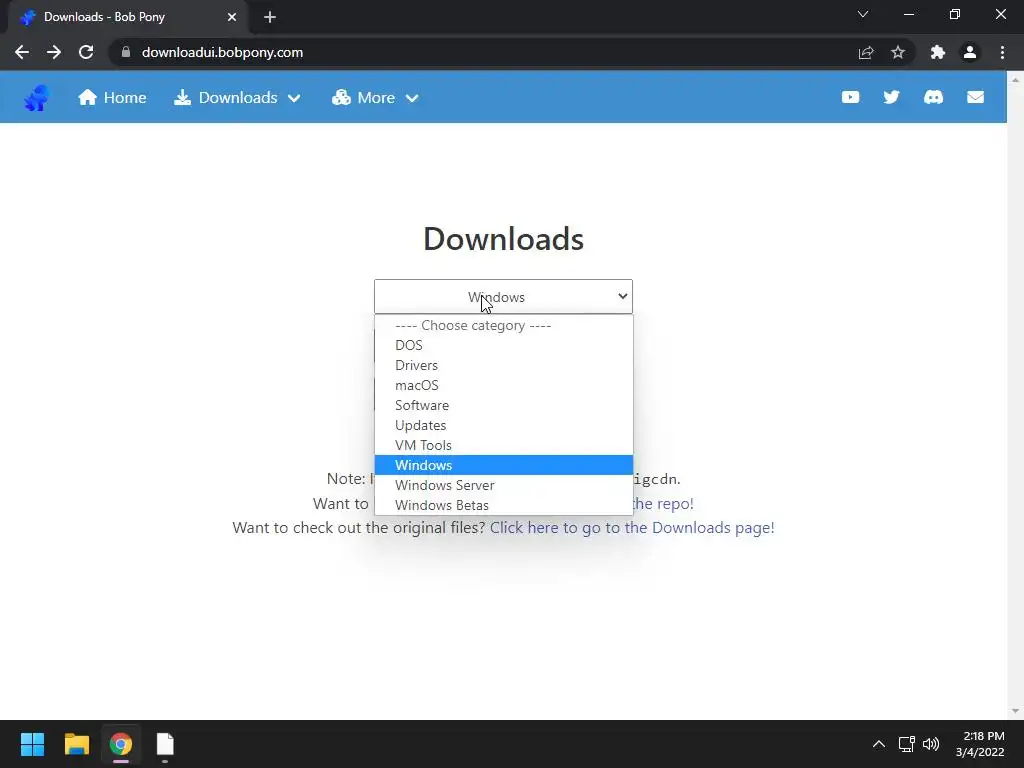Select Drivers from the category list
Screen dimensions: 1024x768
(x=504, y=365)
